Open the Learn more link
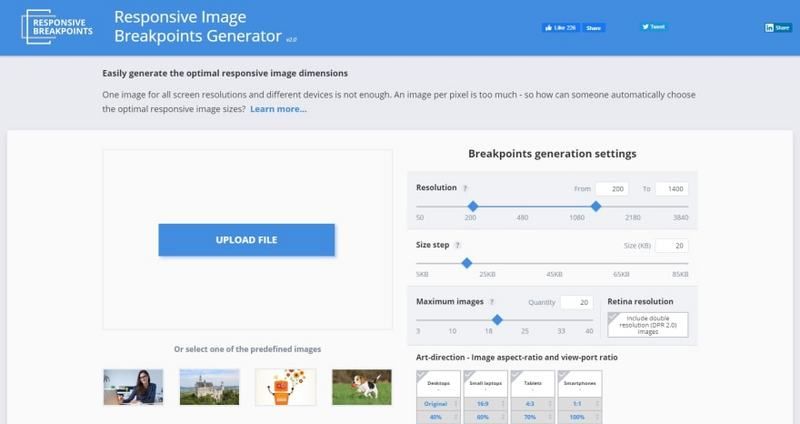This screenshot has width=800, height=424. (278, 108)
